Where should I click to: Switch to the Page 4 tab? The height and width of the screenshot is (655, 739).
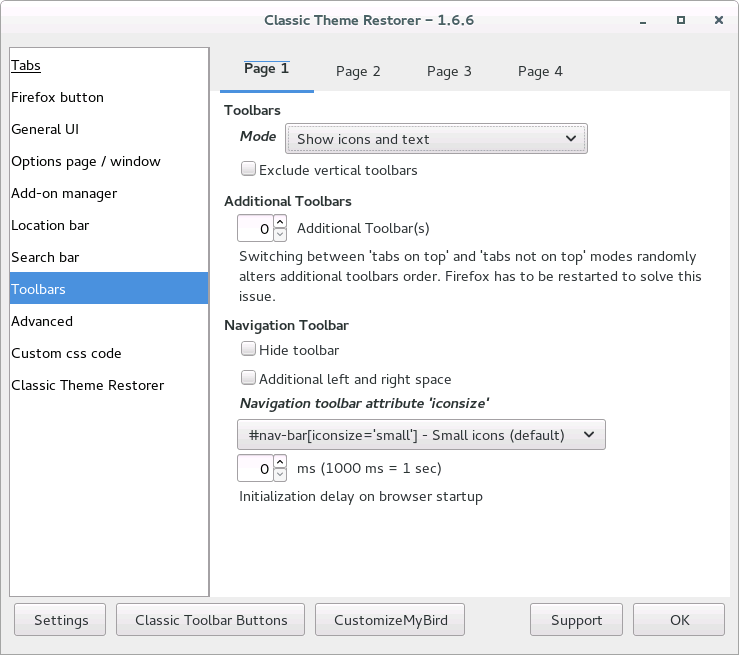click(540, 72)
